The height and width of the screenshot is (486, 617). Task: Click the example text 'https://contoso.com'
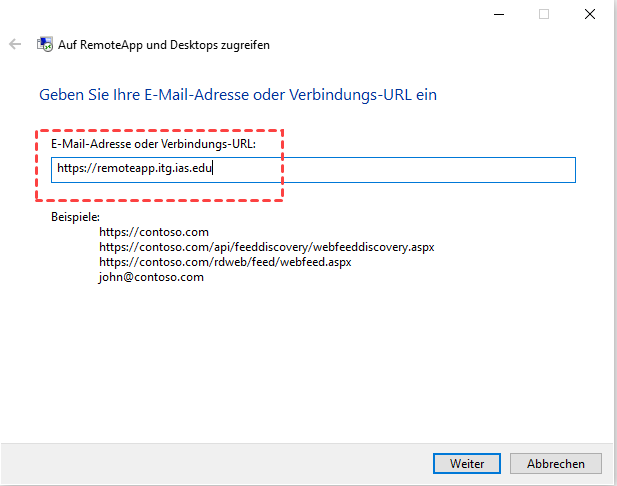[154, 232]
